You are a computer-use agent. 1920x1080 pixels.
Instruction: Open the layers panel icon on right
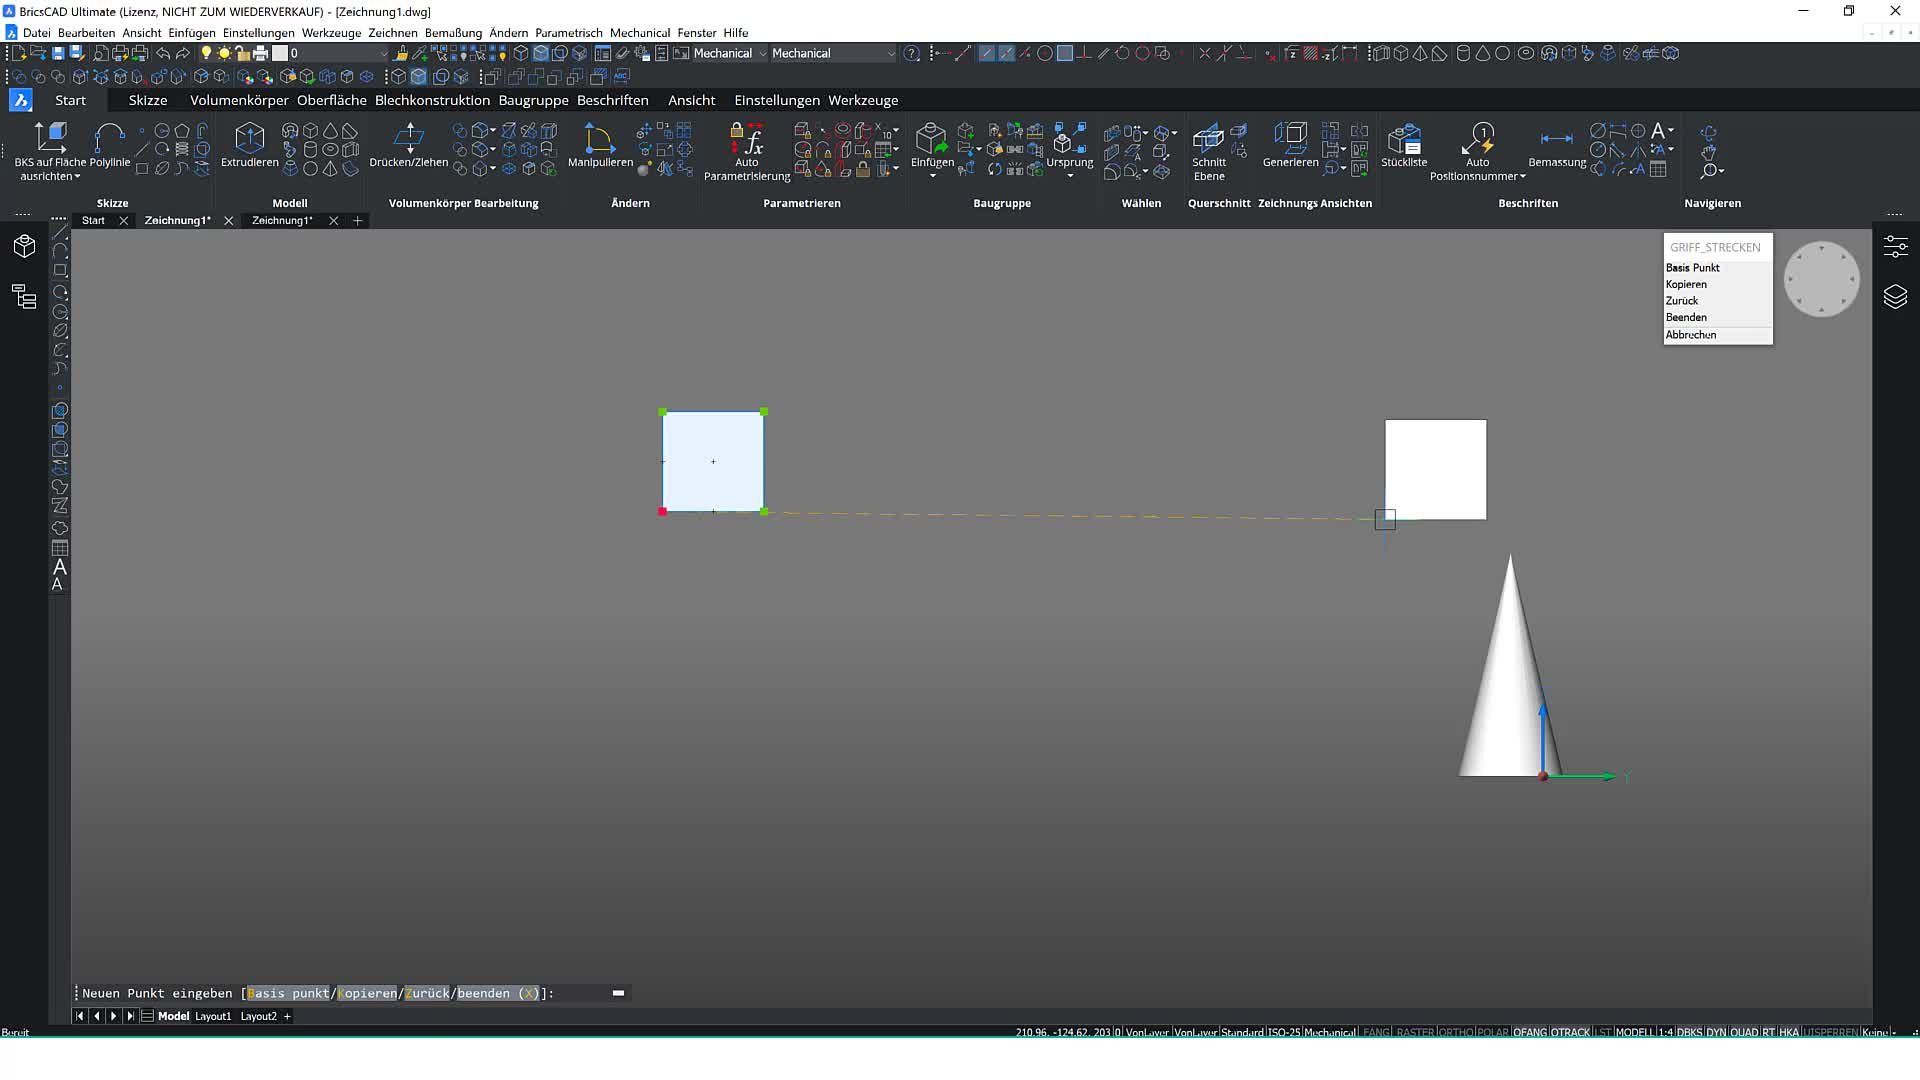pos(1895,297)
